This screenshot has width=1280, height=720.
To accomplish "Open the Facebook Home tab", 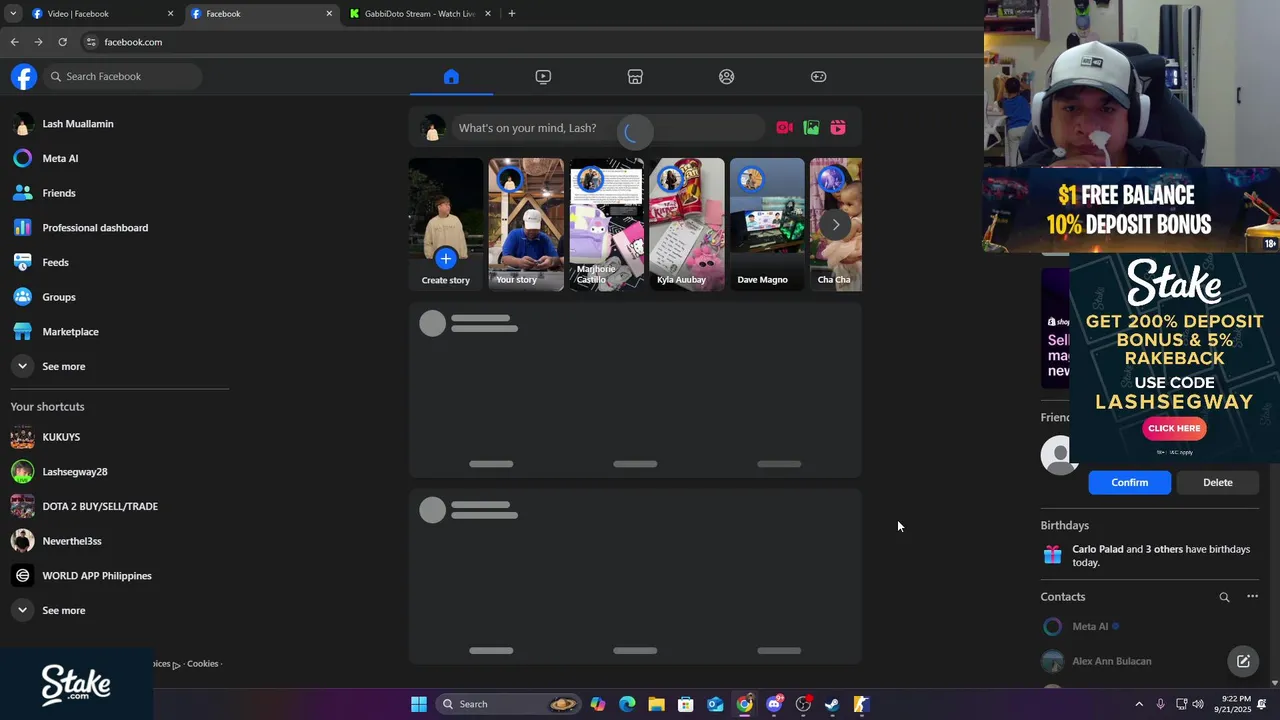I will click(x=451, y=77).
